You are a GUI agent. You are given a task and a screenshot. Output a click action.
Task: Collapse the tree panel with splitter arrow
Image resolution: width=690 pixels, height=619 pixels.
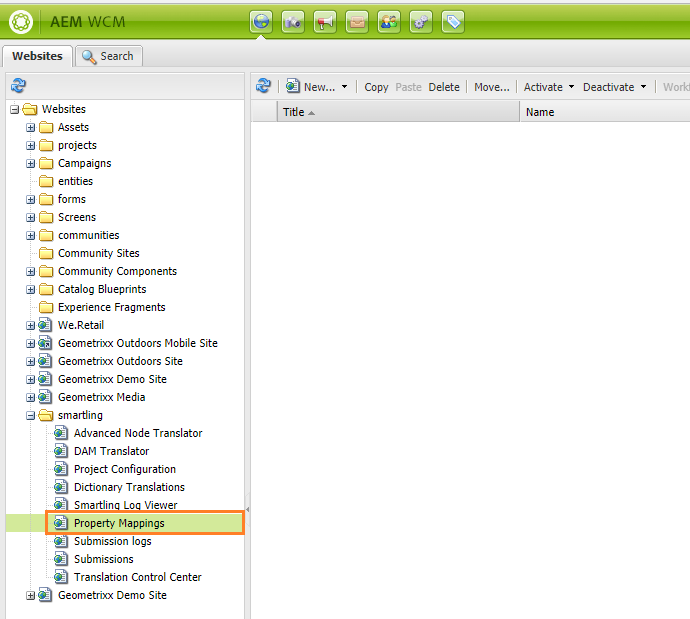click(x=247, y=509)
